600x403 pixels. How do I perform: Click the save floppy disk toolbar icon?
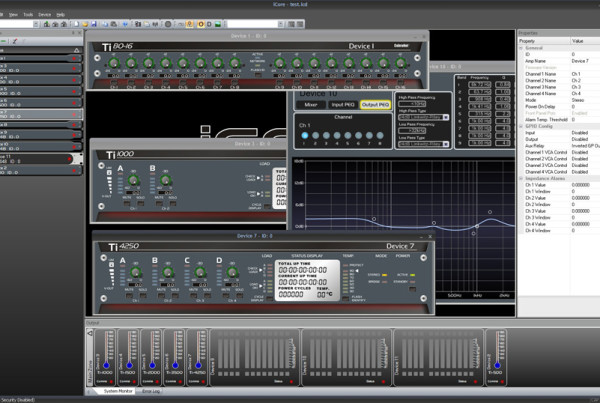point(94,24)
